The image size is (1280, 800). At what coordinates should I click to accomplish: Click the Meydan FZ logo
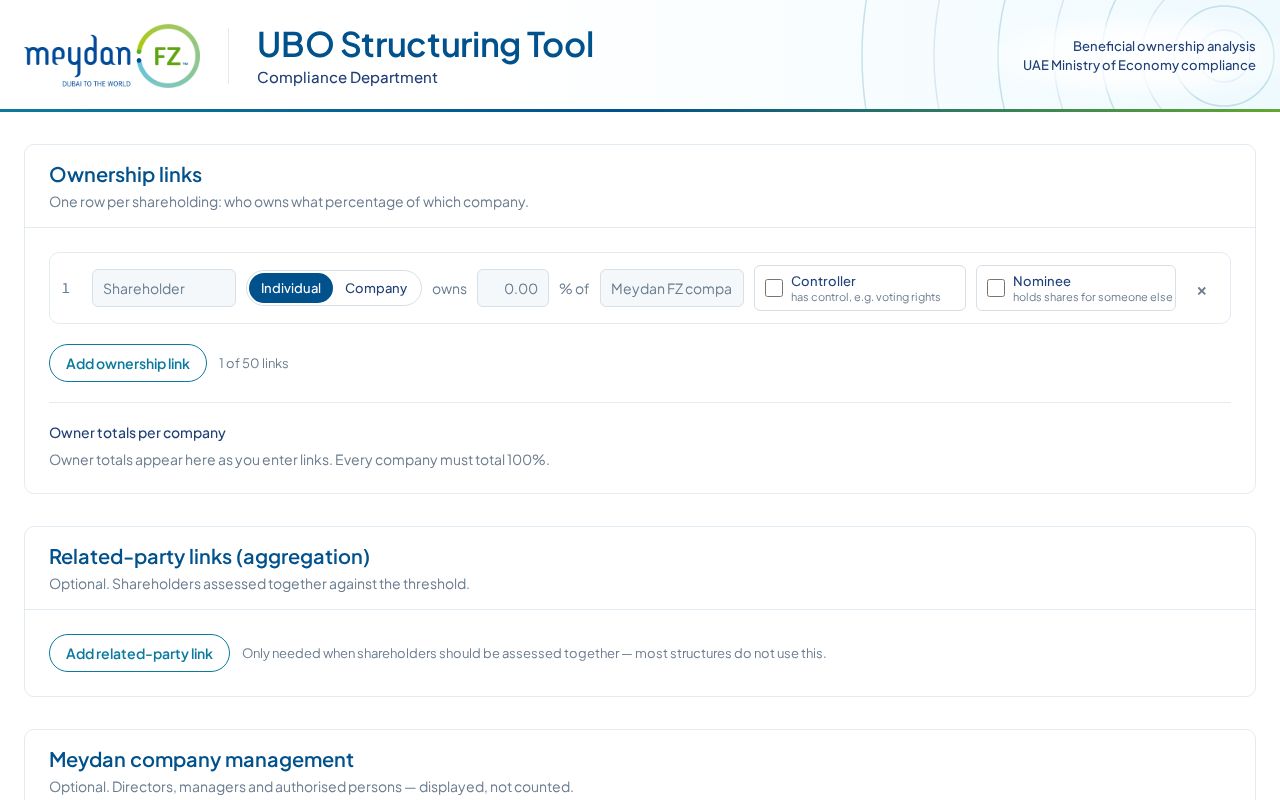112,56
